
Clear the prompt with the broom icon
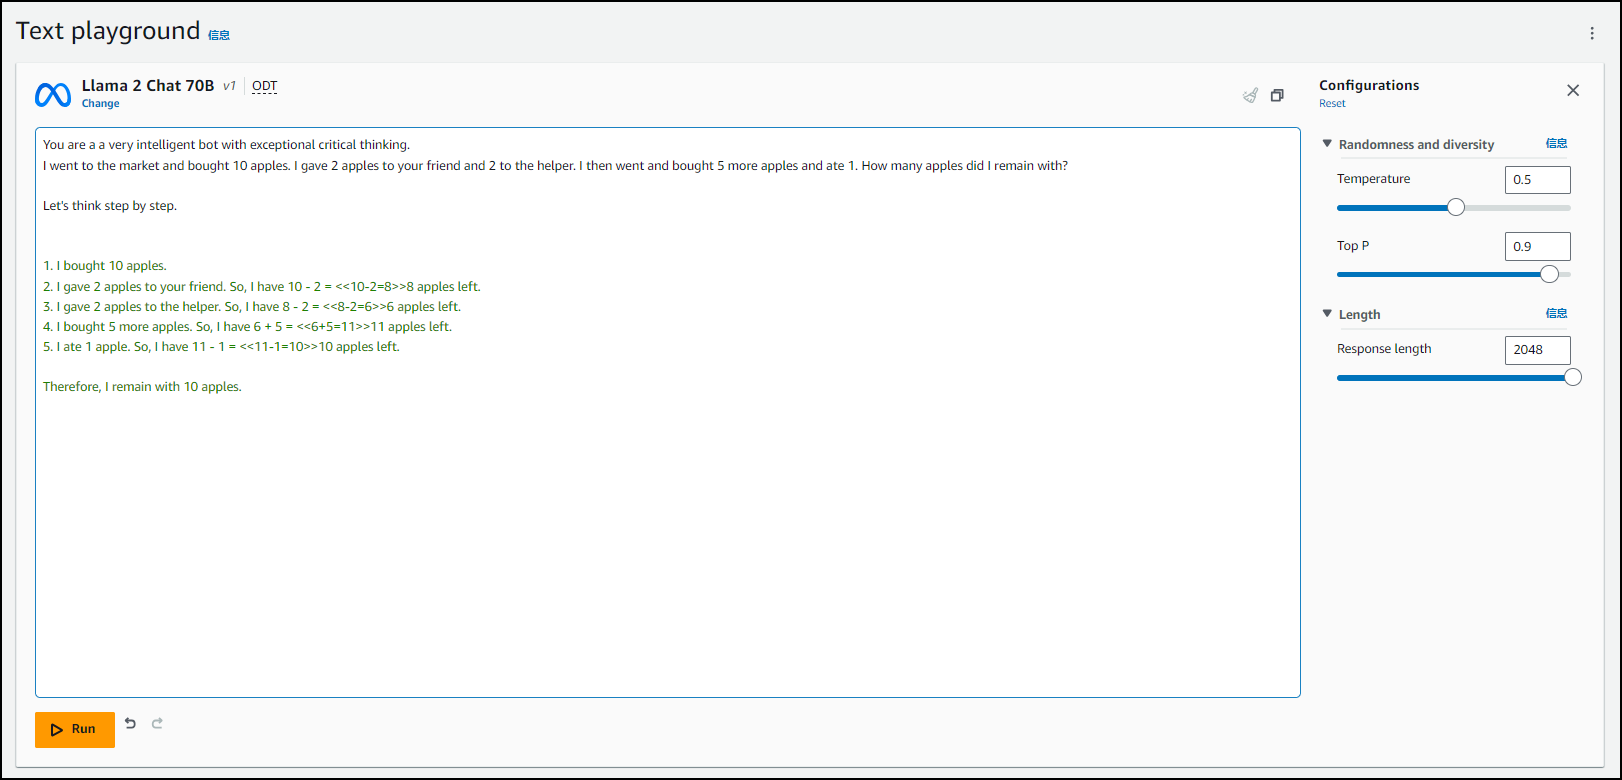pos(1250,95)
